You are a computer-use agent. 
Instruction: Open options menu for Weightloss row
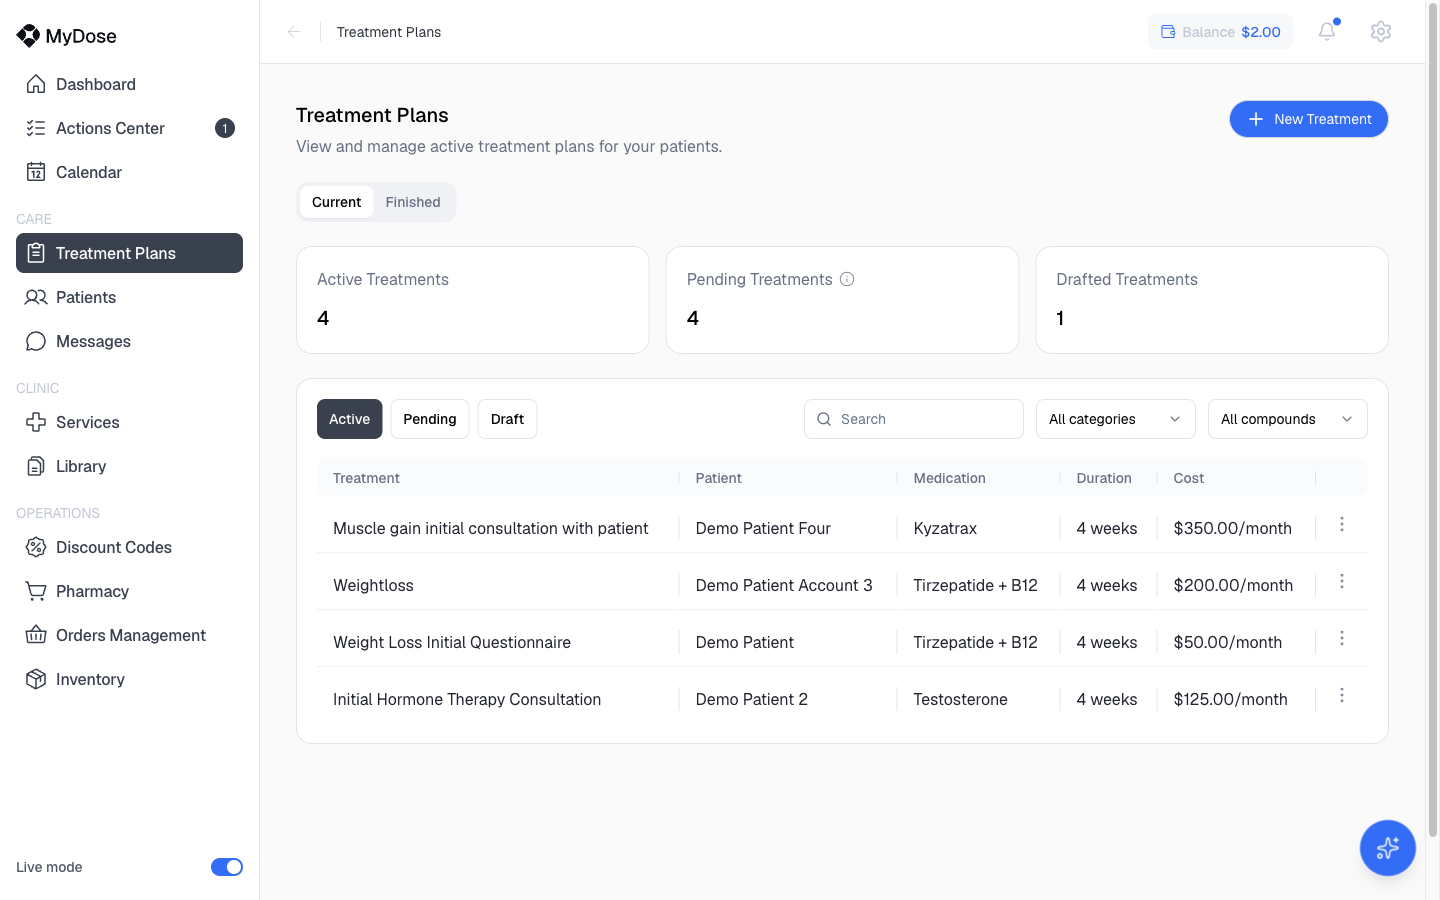(x=1342, y=581)
